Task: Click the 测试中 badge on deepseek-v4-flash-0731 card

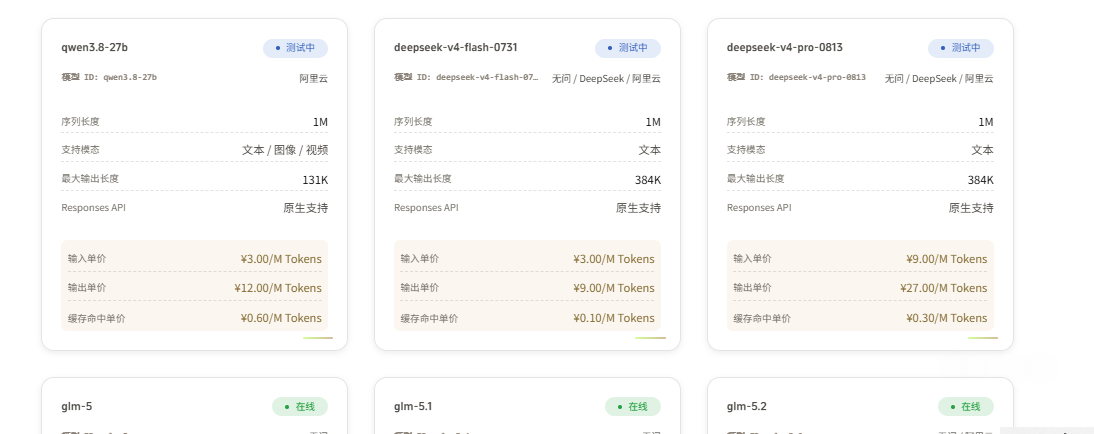Action: click(628, 48)
